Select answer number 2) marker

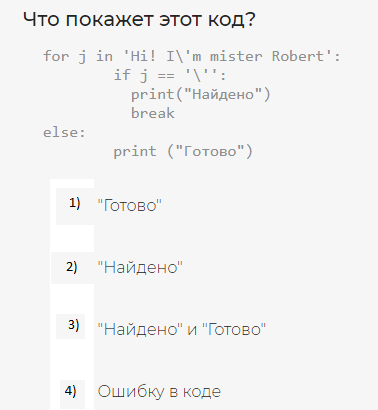pos(72,267)
